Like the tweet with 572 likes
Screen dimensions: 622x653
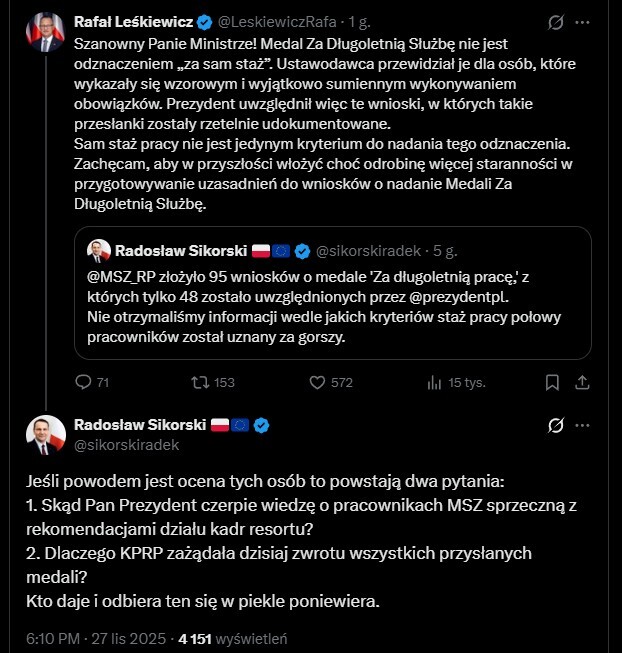pos(317,381)
